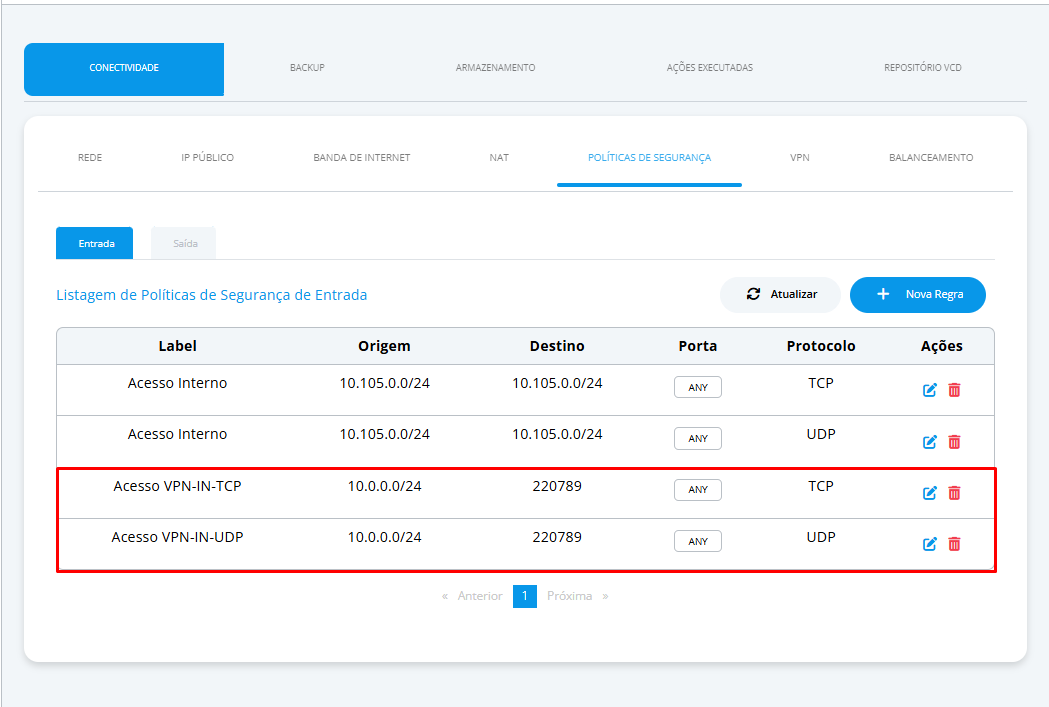This screenshot has height=707, width=1049.
Task: Click destination 220789 in VPN-IN-TCP row
Action: (557, 486)
